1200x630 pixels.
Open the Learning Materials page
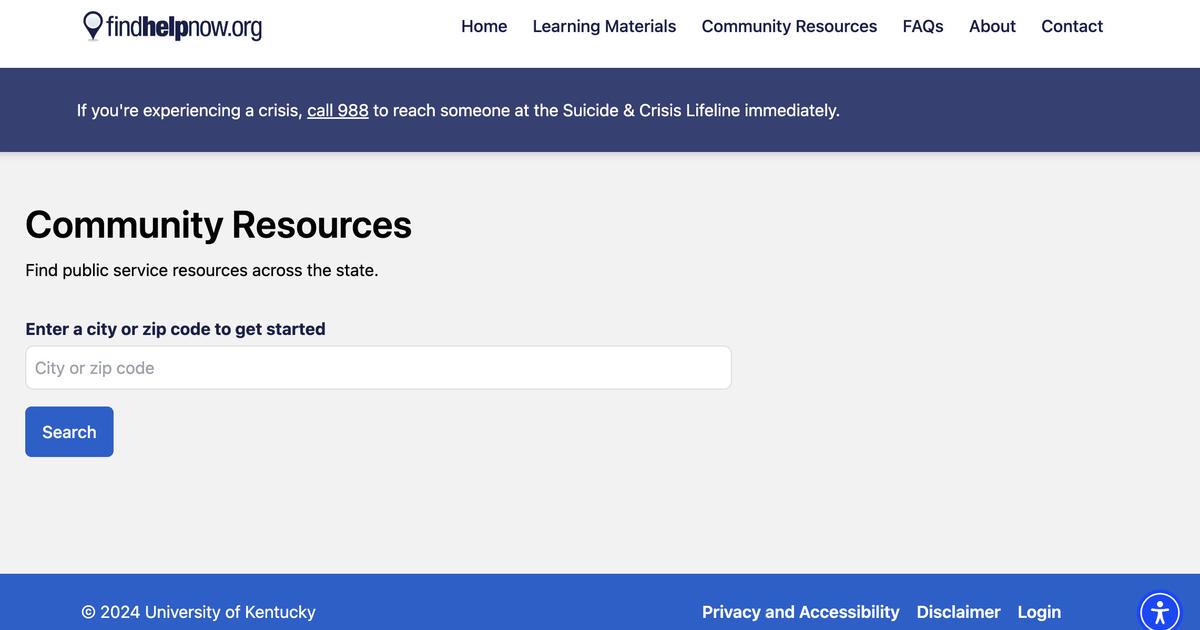click(604, 26)
